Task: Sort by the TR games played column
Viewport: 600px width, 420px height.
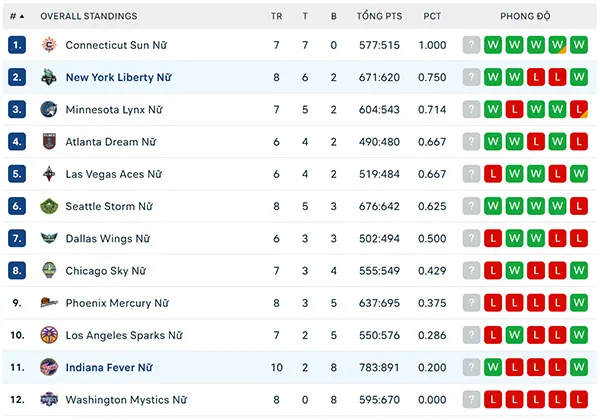Action: click(x=277, y=16)
